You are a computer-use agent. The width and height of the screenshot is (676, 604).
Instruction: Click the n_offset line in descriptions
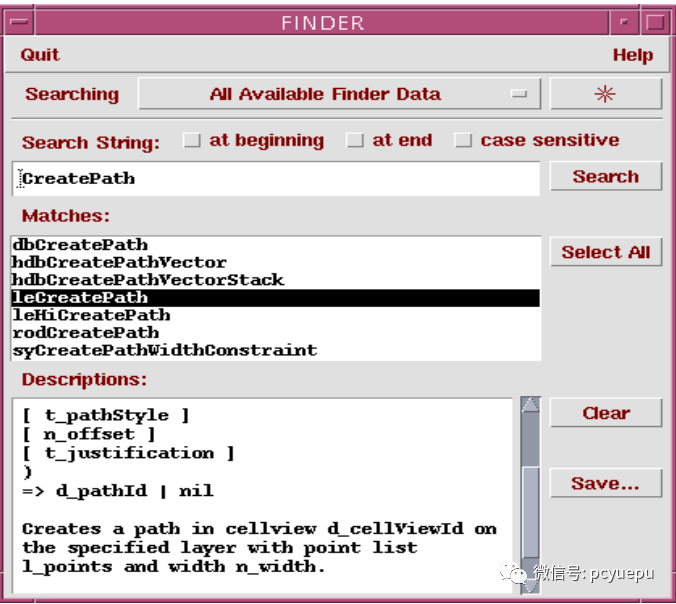pyautogui.click(x=88, y=434)
